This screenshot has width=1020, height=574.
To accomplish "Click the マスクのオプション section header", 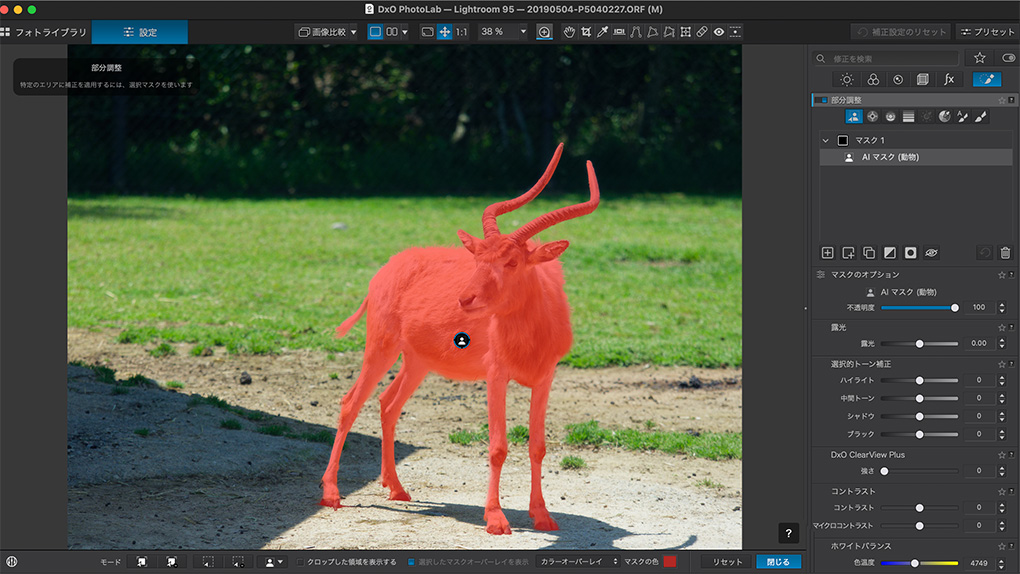I will pyautogui.click(x=913, y=275).
